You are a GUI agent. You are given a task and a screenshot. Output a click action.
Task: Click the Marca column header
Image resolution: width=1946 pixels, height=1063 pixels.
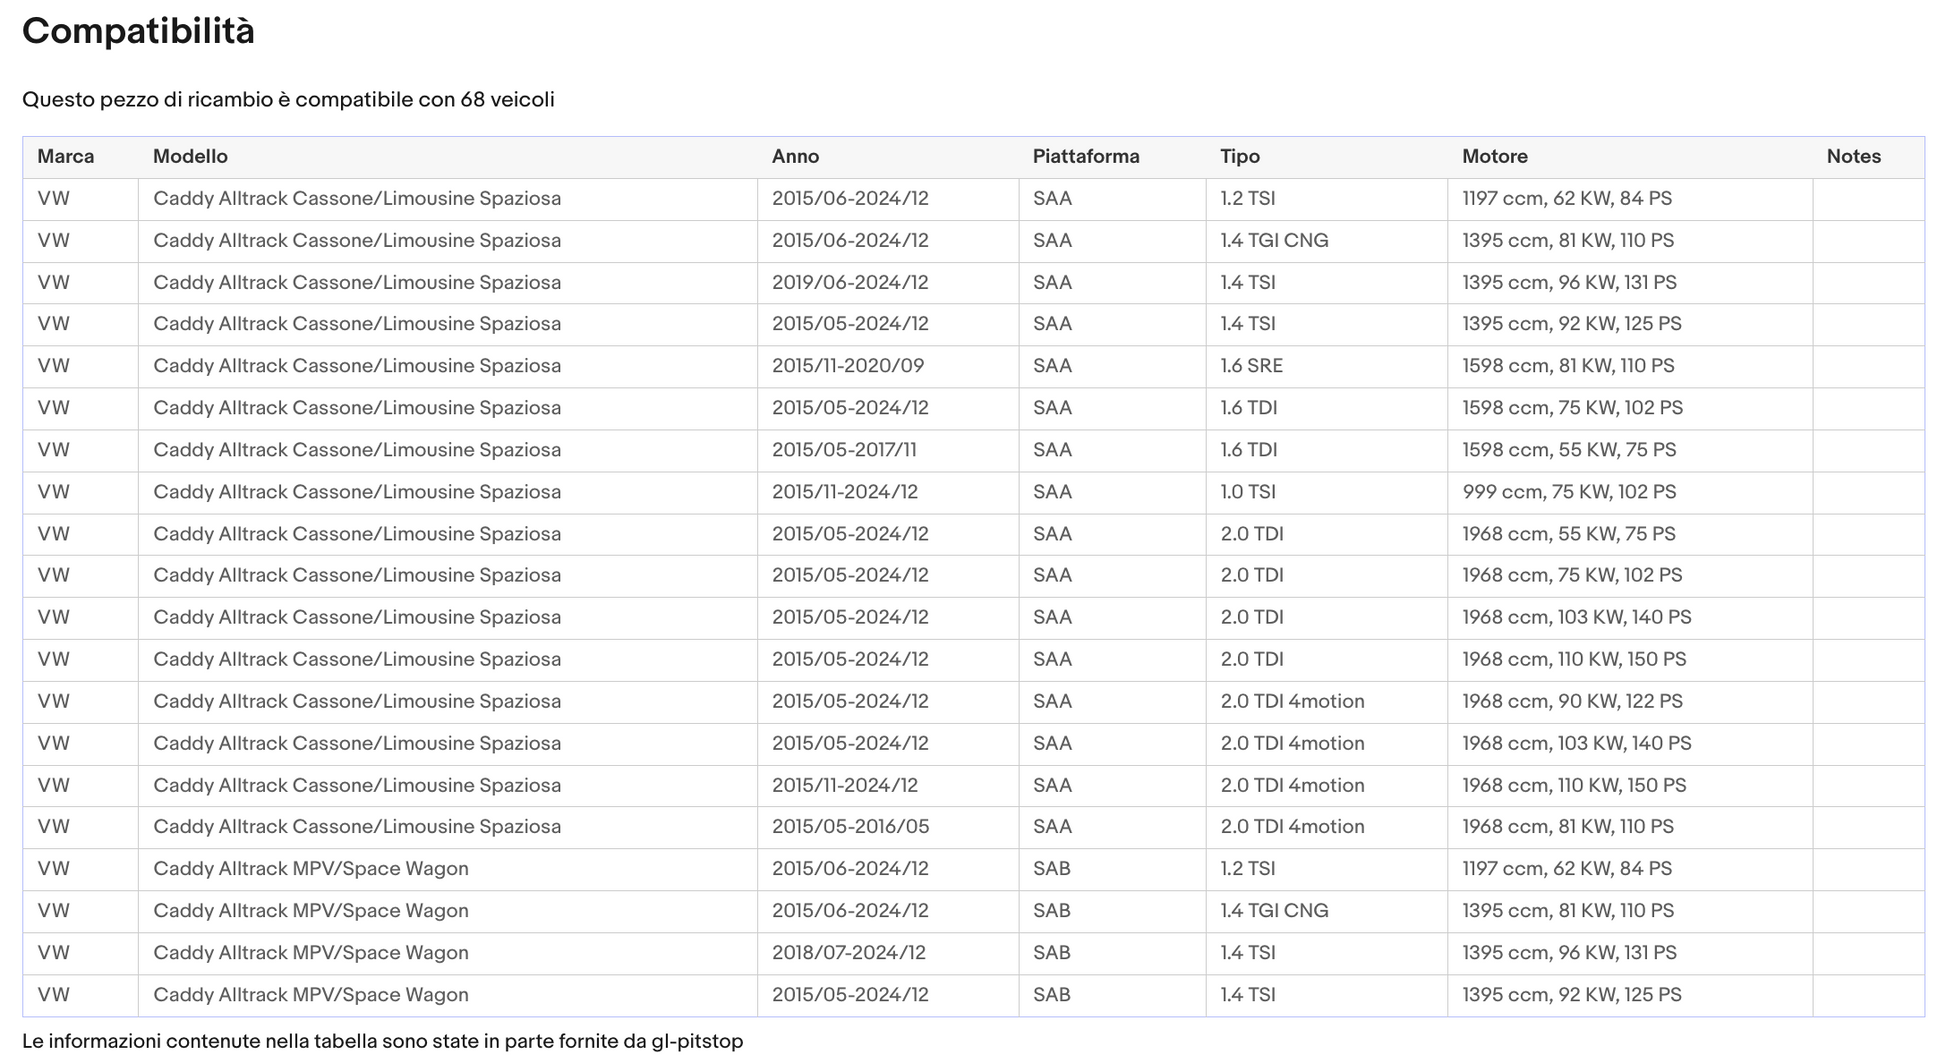[x=66, y=157]
